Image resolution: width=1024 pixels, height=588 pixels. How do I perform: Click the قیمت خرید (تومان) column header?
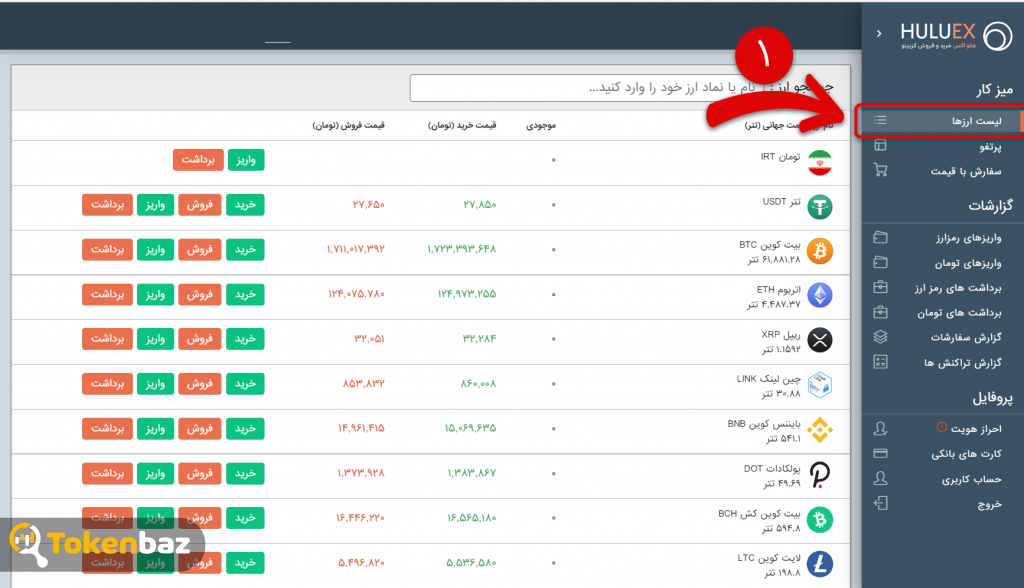(462, 125)
